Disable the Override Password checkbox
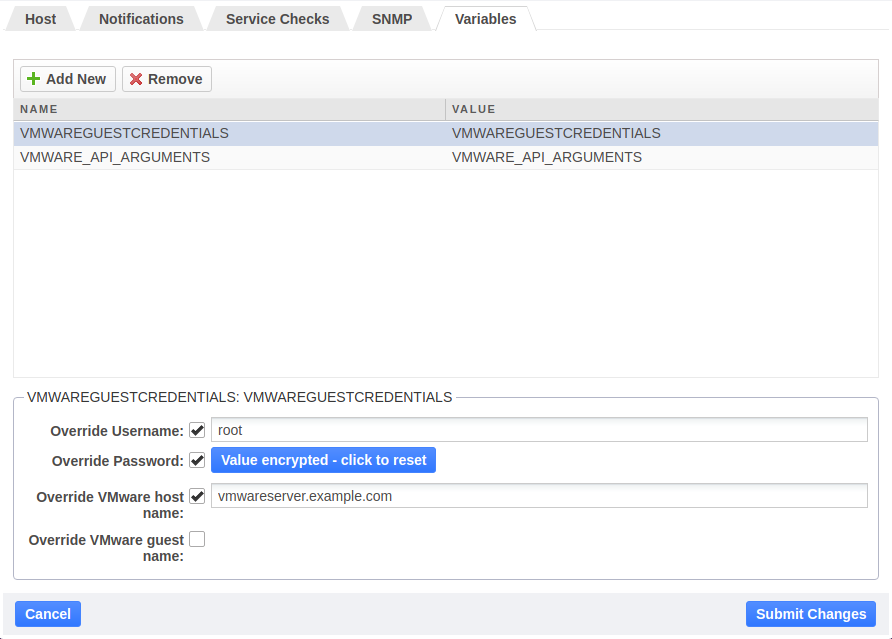Screen dimensions: 892x639 [x=197, y=460]
